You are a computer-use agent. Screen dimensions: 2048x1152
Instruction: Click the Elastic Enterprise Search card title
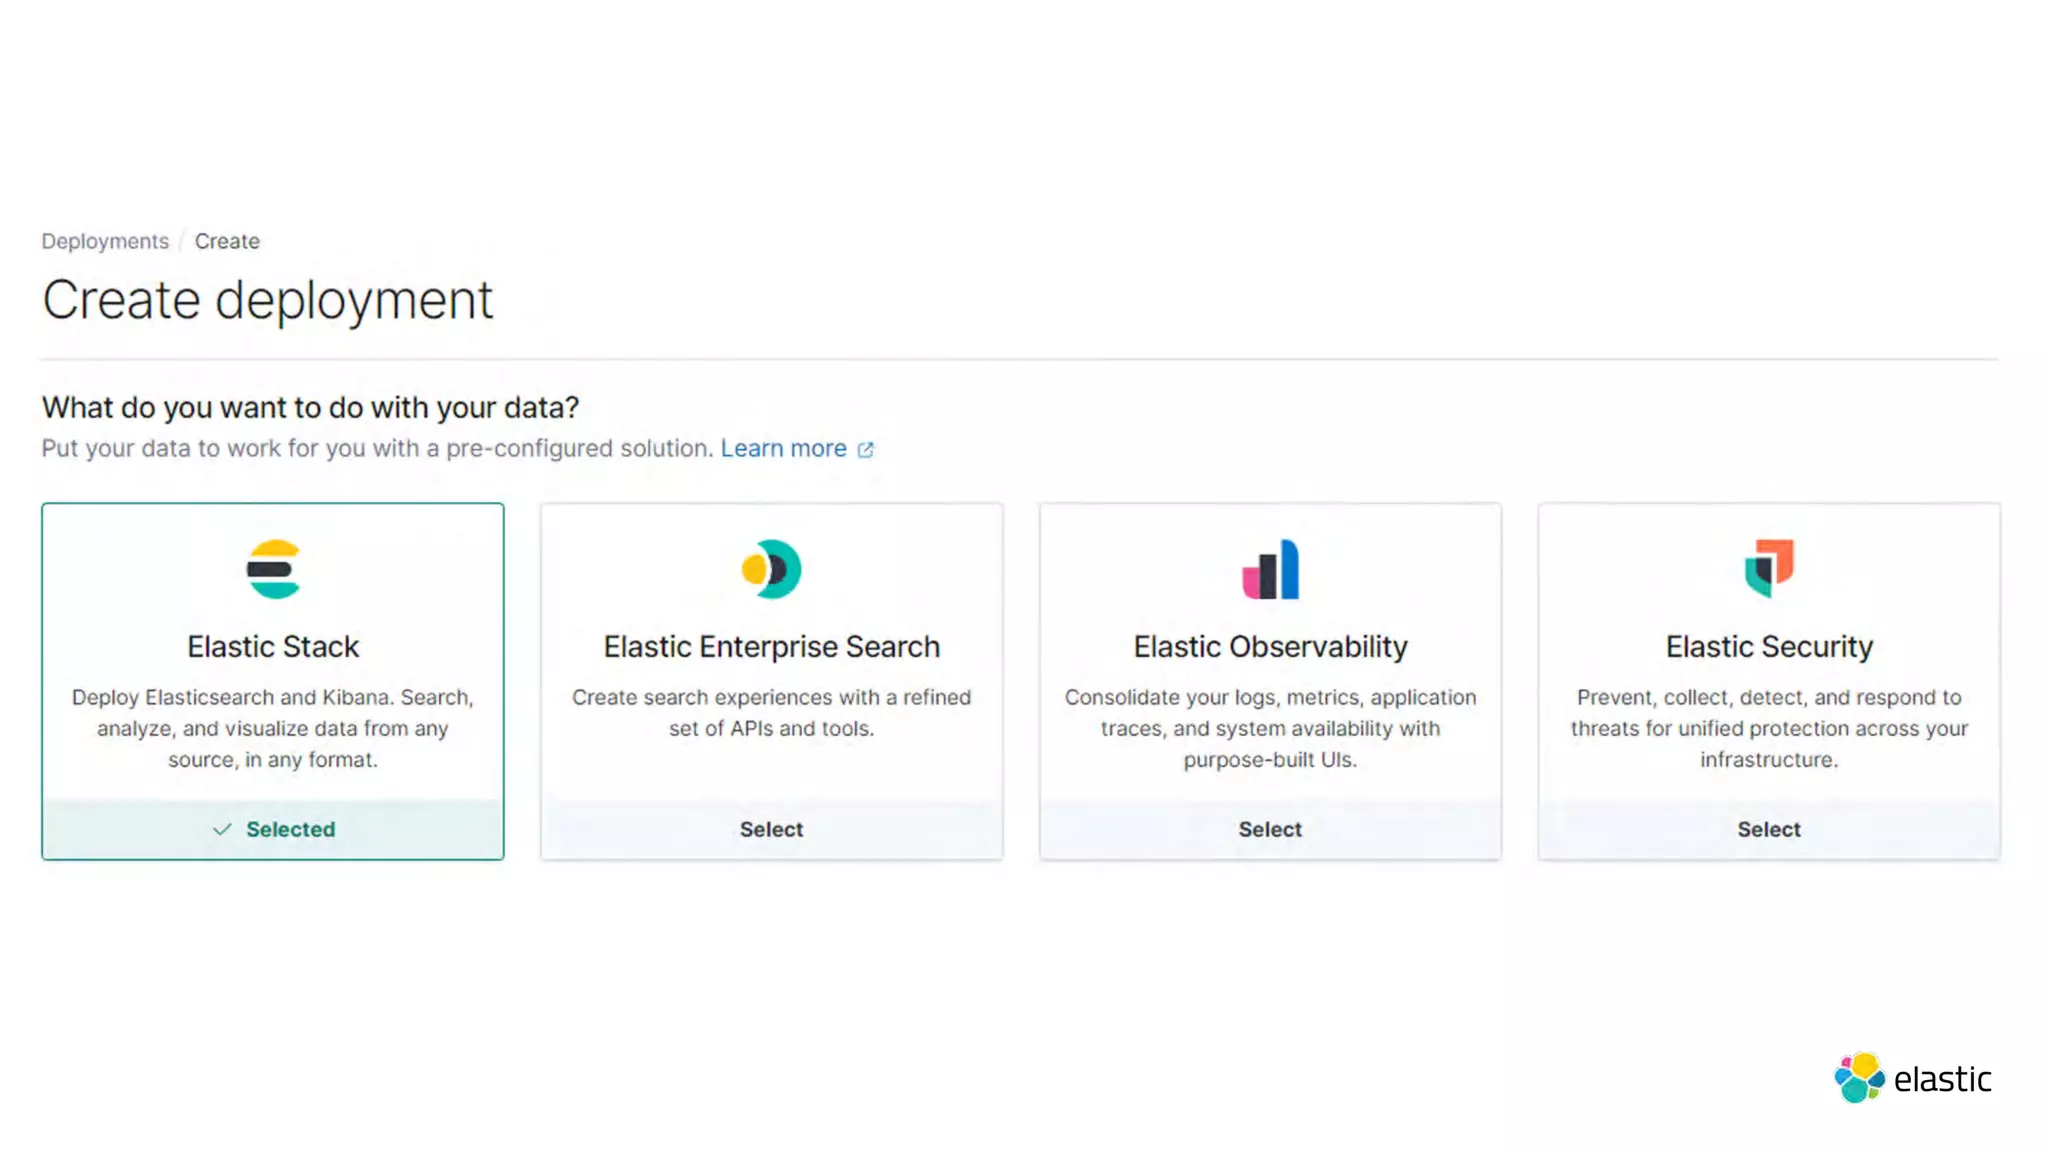click(771, 647)
